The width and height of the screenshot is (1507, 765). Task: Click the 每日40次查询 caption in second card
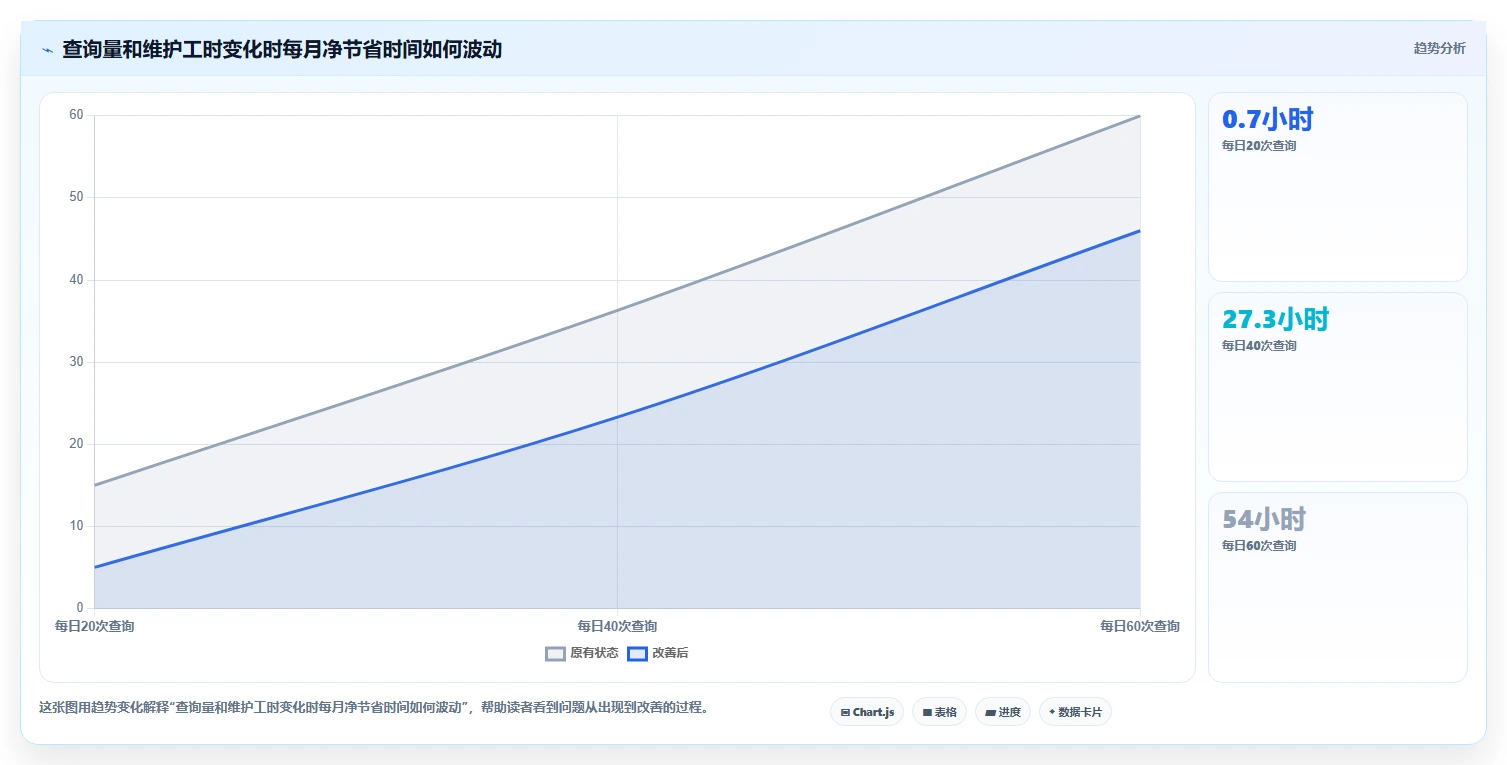(x=1259, y=346)
